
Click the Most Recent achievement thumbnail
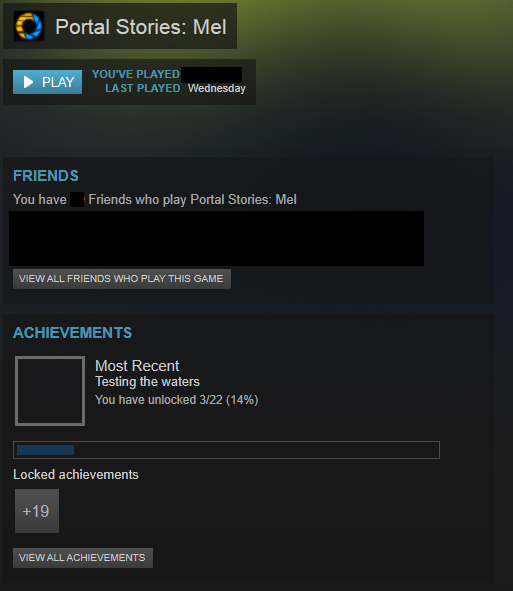pos(50,391)
